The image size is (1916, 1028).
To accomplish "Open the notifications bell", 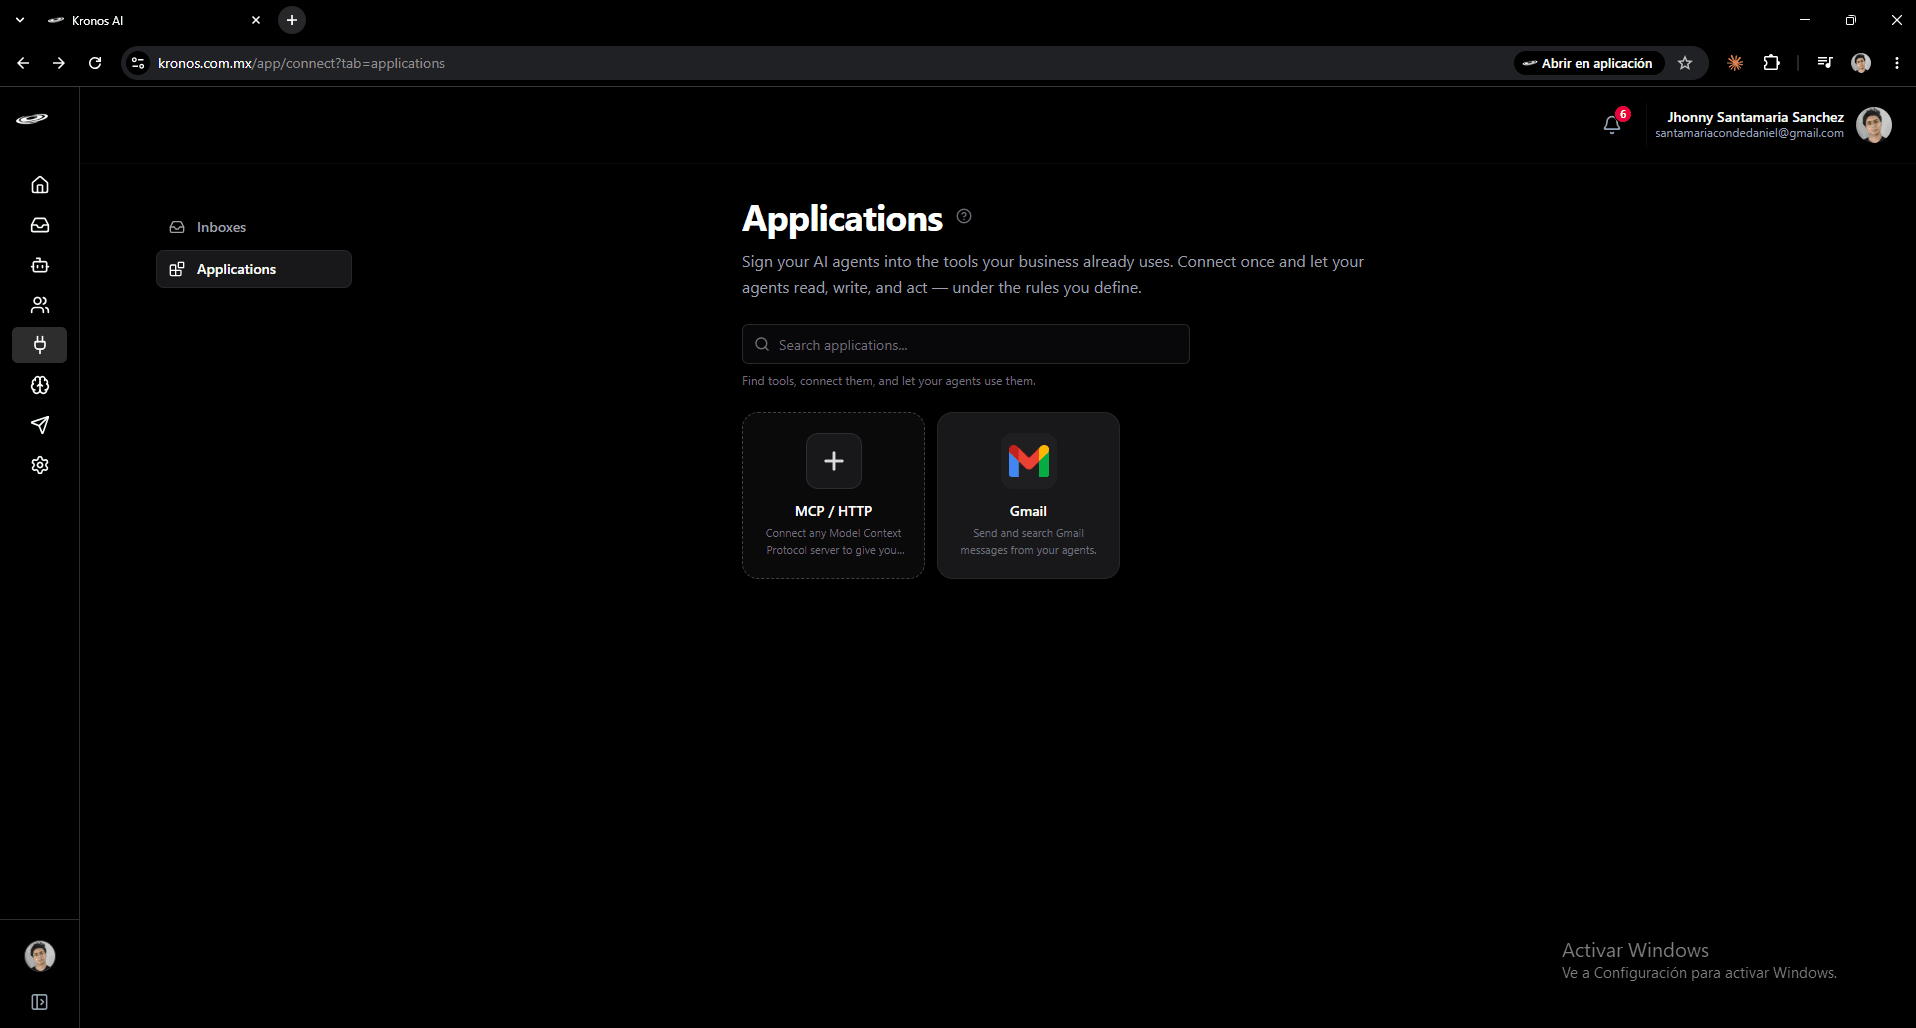I will tap(1612, 125).
